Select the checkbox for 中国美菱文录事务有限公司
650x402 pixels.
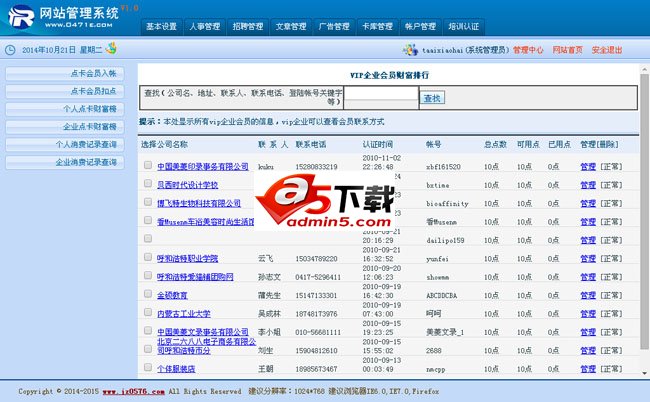pos(148,330)
